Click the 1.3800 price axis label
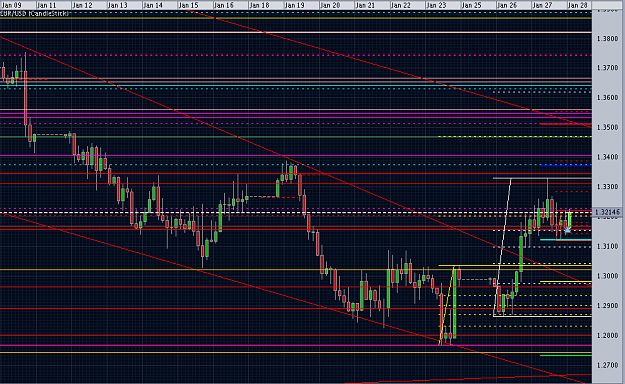The width and height of the screenshot is (625, 384). pyautogui.click(x=608, y=39)
